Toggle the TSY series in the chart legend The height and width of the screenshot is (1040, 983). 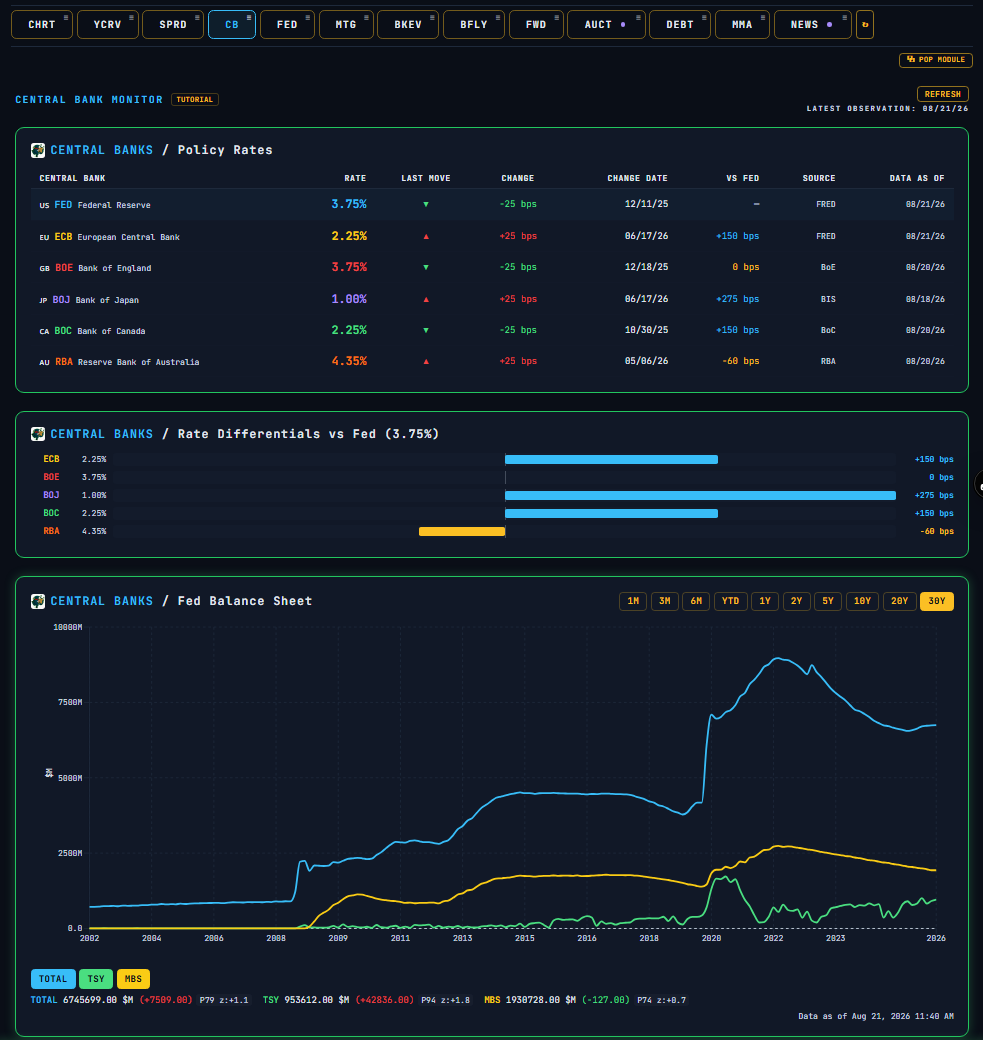pos(96,979)
